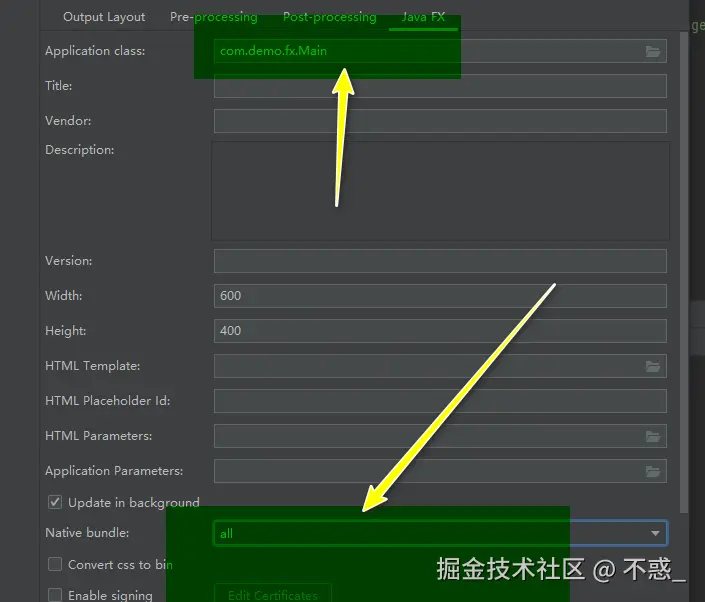Click the vertical scrollbar of settings panel

pyautogui.click(x=683, y=272)
